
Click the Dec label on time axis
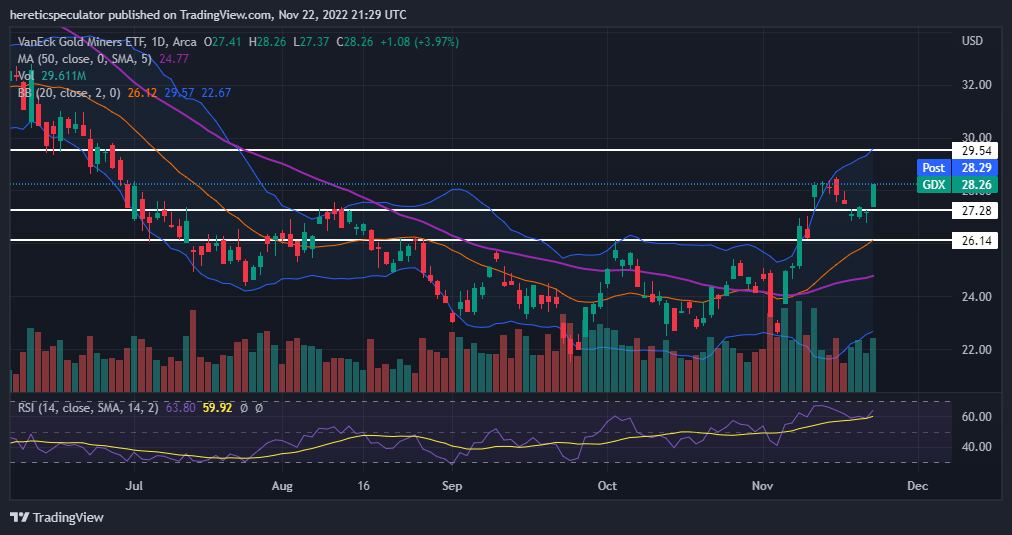pos(917,486)
